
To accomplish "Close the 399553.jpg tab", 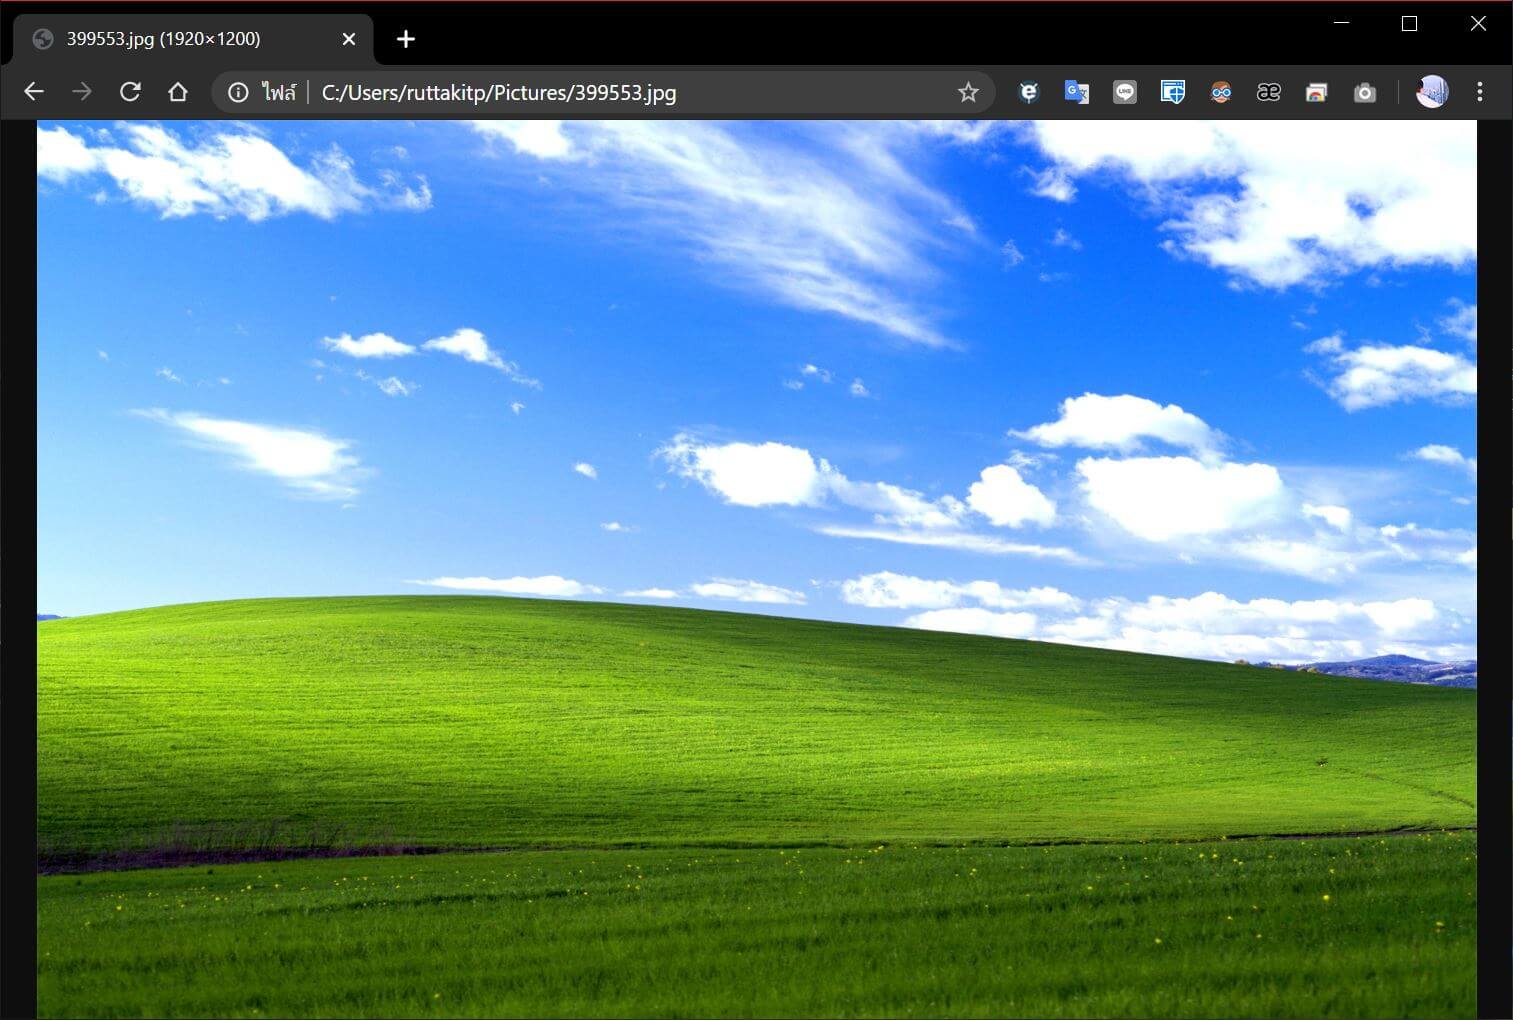I will point(349,39).
